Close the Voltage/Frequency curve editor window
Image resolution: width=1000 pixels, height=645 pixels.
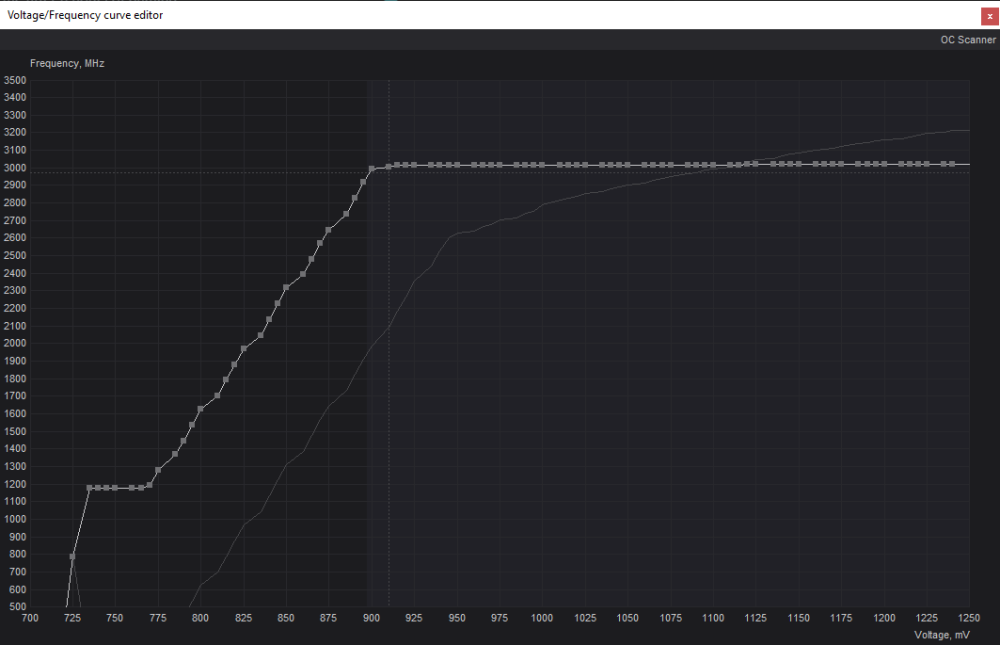click(x=989, y=16)
